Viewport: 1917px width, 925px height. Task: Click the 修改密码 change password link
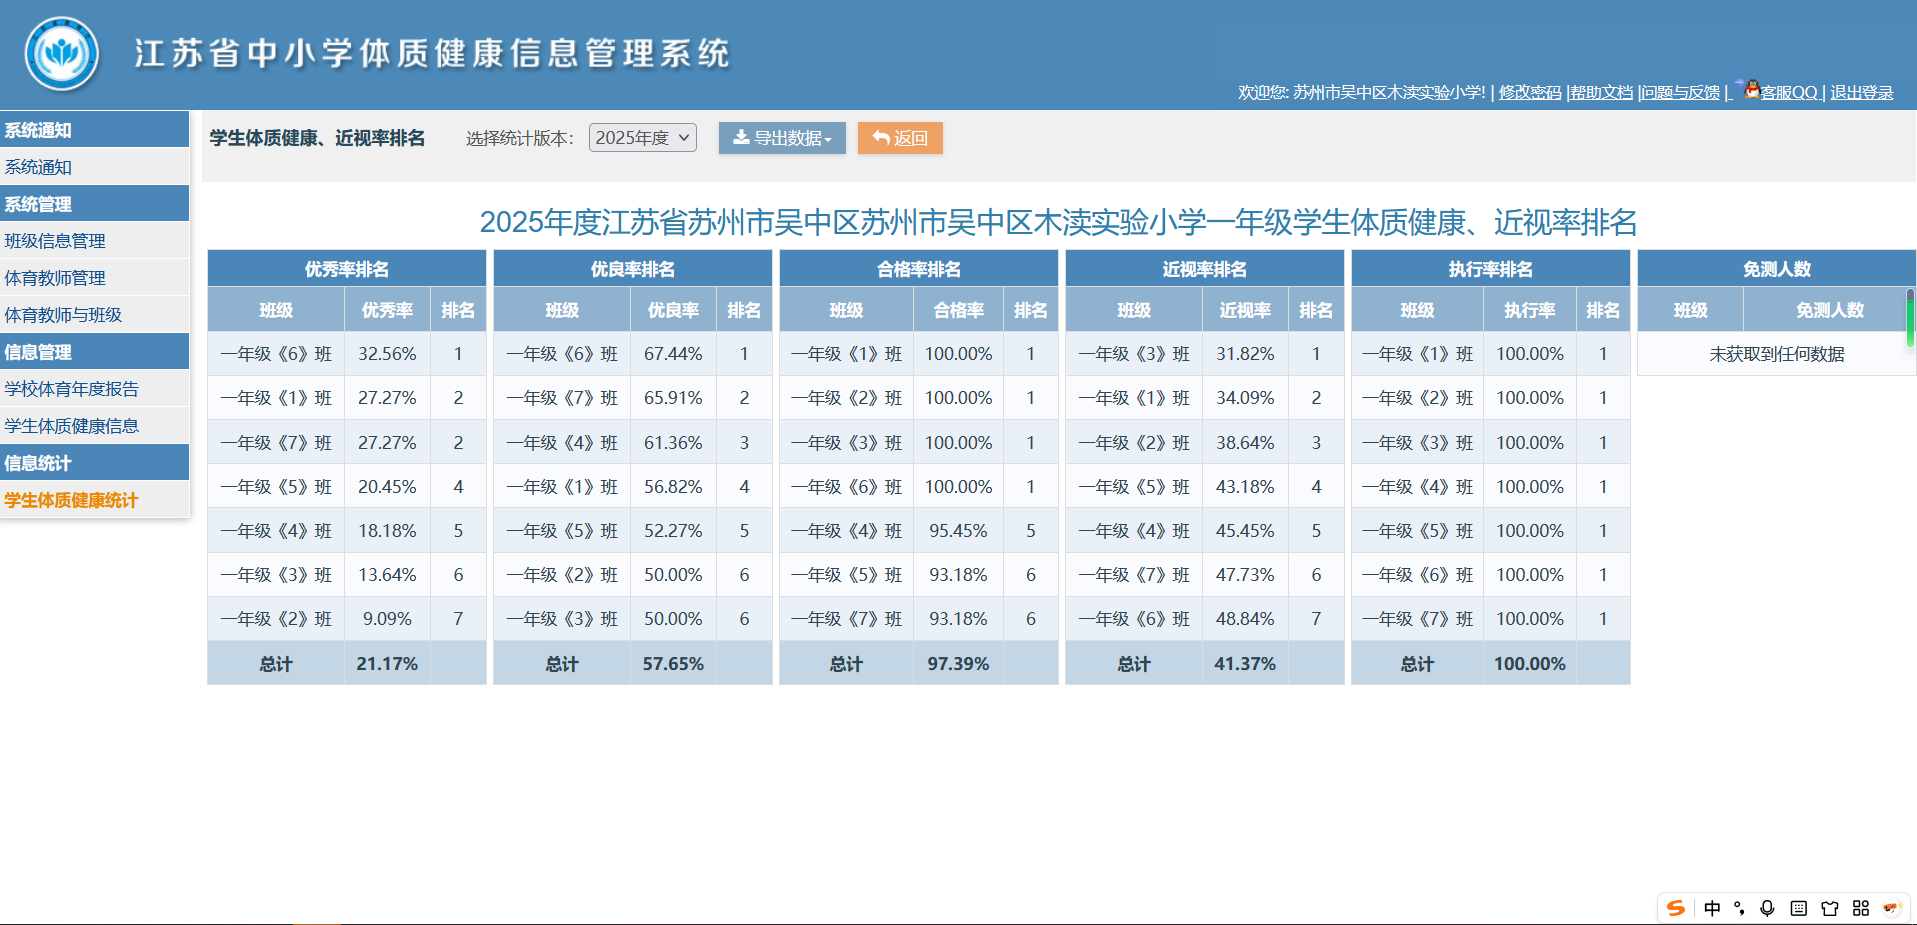click(x=1529, y=92)
